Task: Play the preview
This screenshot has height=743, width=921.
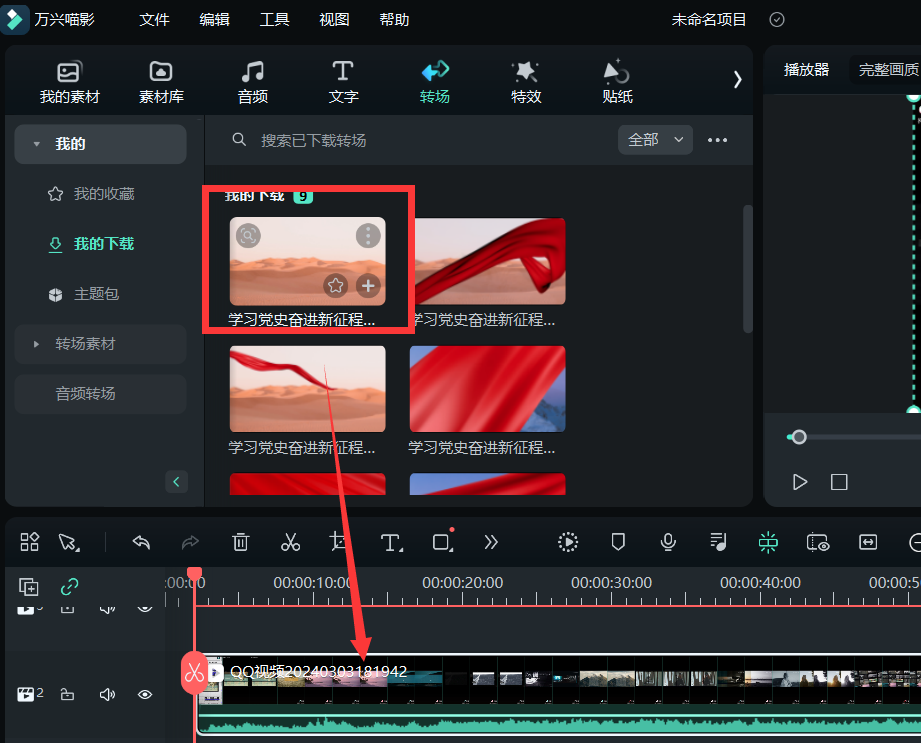Action: (799, 482)
